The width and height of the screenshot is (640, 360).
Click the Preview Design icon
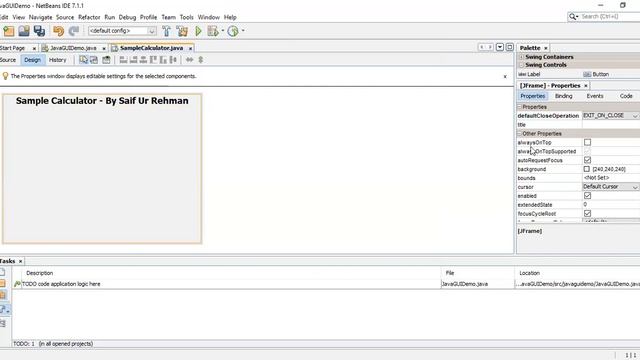pos(106,60)
